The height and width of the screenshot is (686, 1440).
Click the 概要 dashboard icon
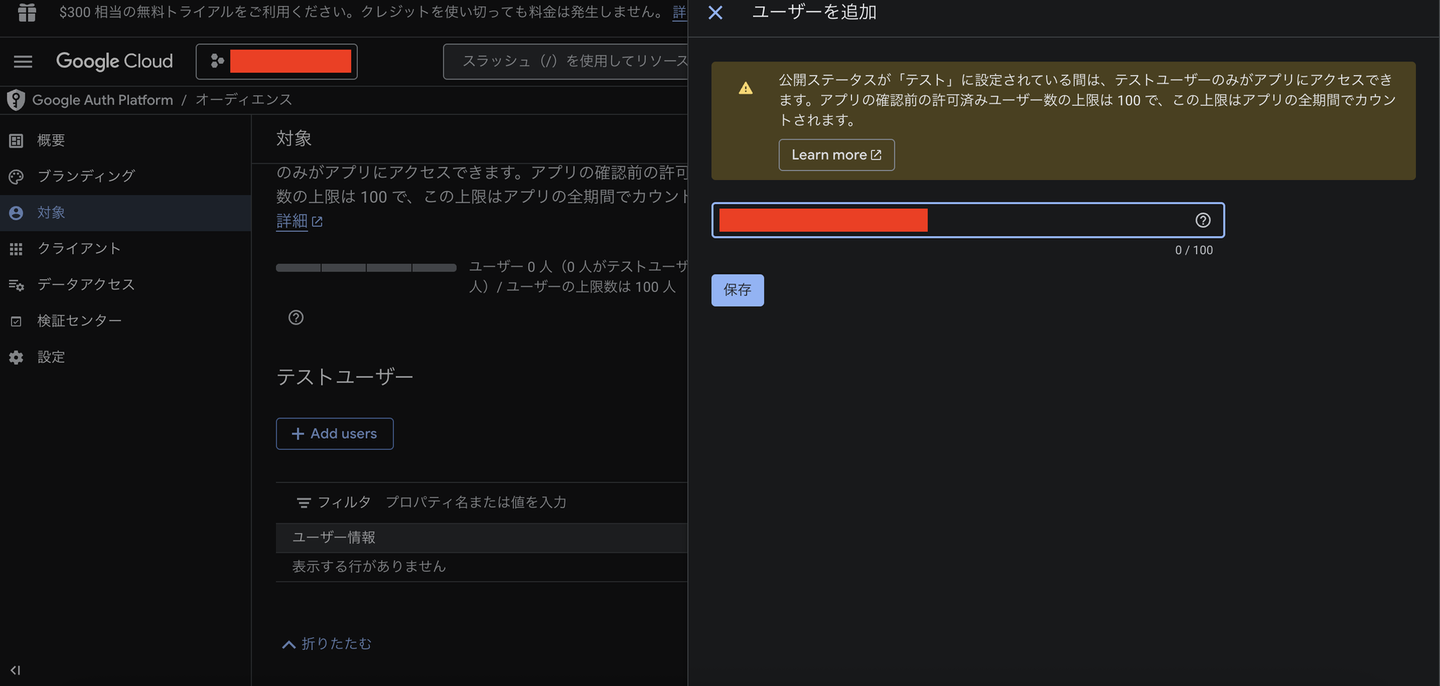16,141
